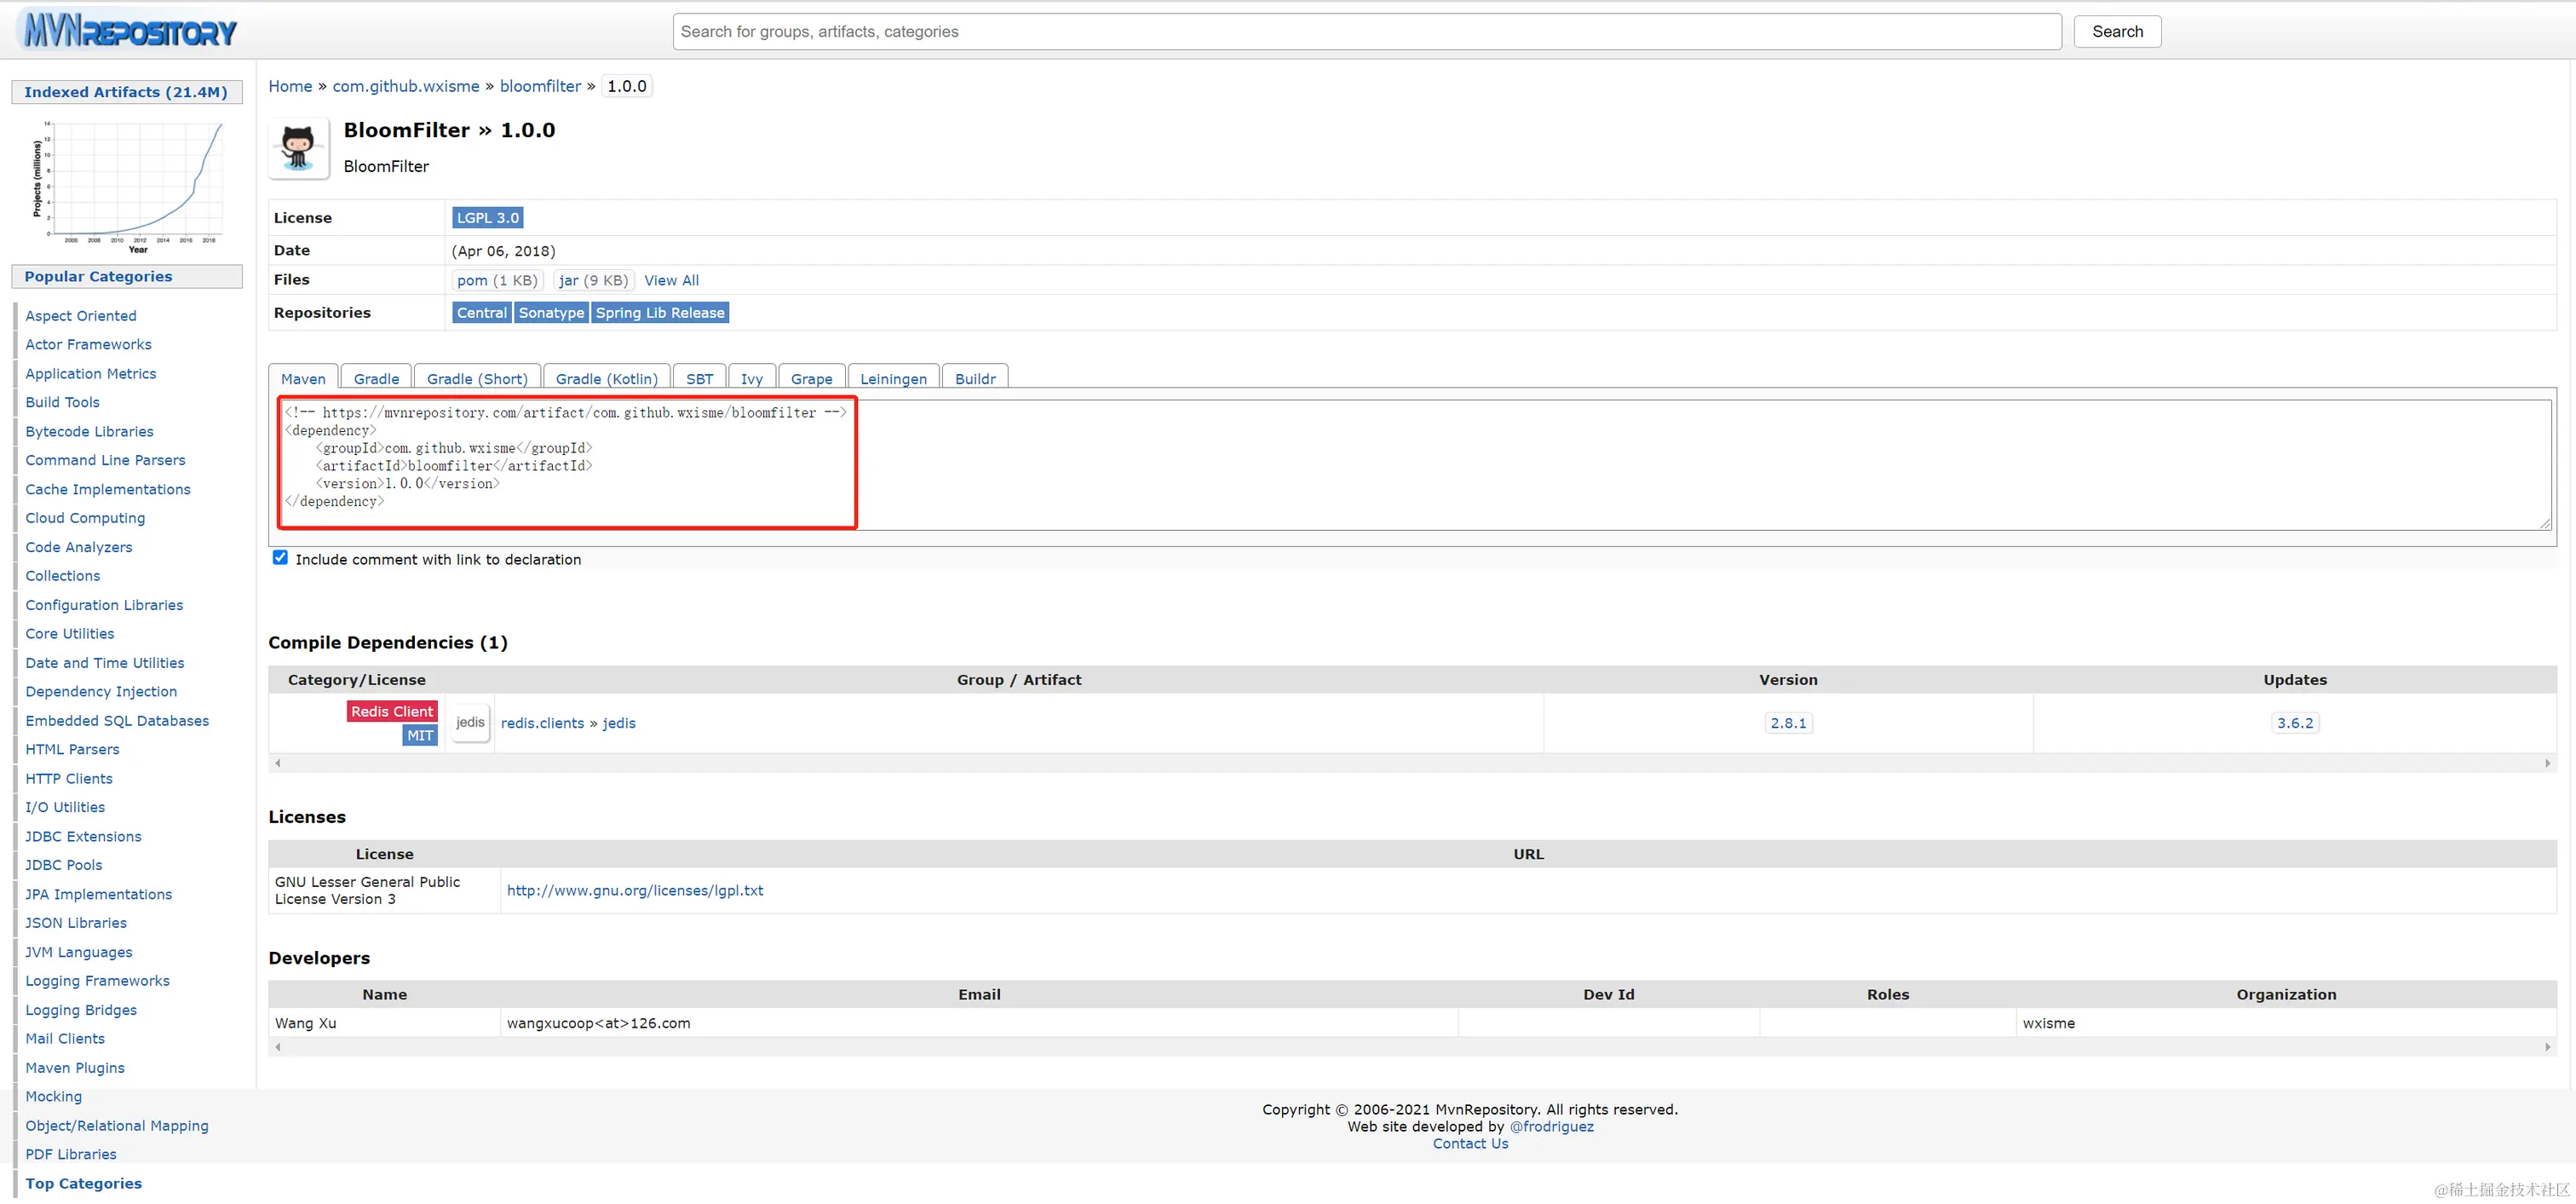Image resolution: width=2576 pixels, height=1204 pixels.
Task: Click the artifact search input field
Action: (x=1366, y=32)
